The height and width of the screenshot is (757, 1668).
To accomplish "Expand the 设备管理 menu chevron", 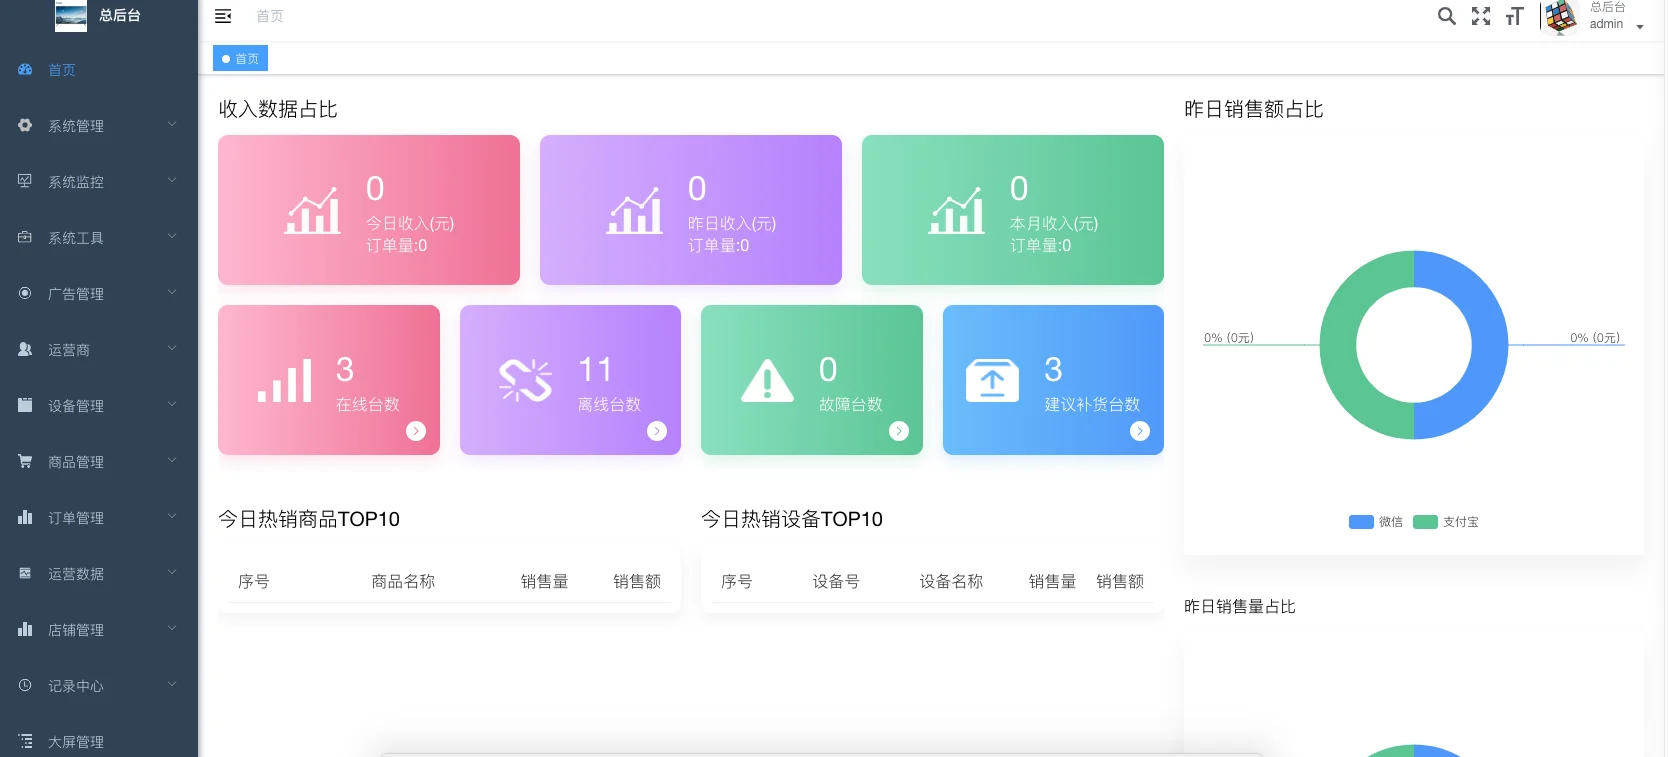I will pyautogui.click(x=172, y=405).
